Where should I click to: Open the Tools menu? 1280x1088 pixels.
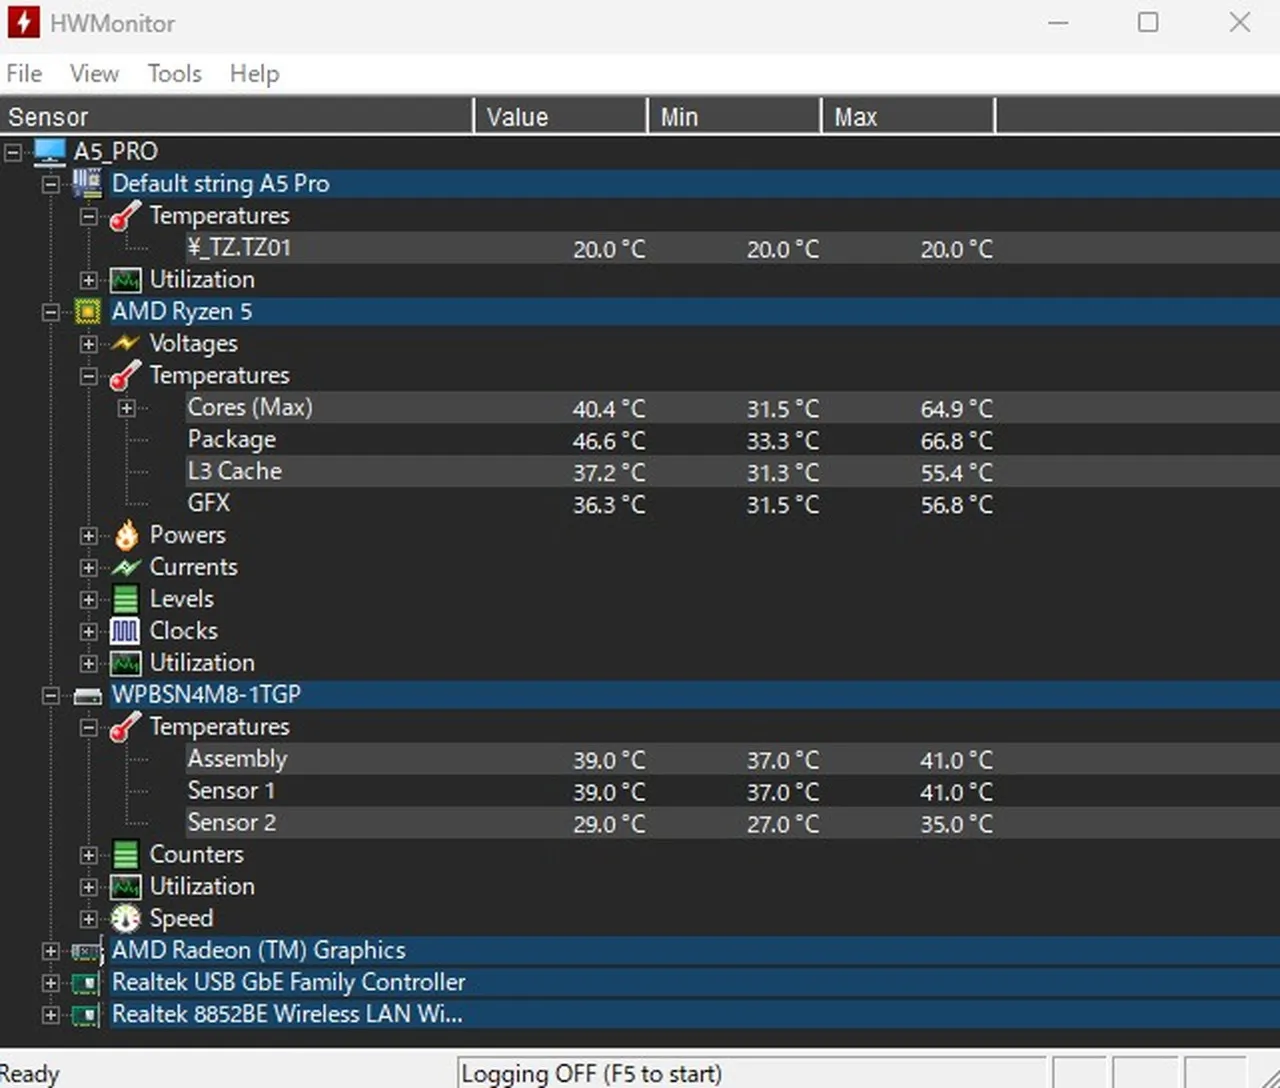coord(174,74)
